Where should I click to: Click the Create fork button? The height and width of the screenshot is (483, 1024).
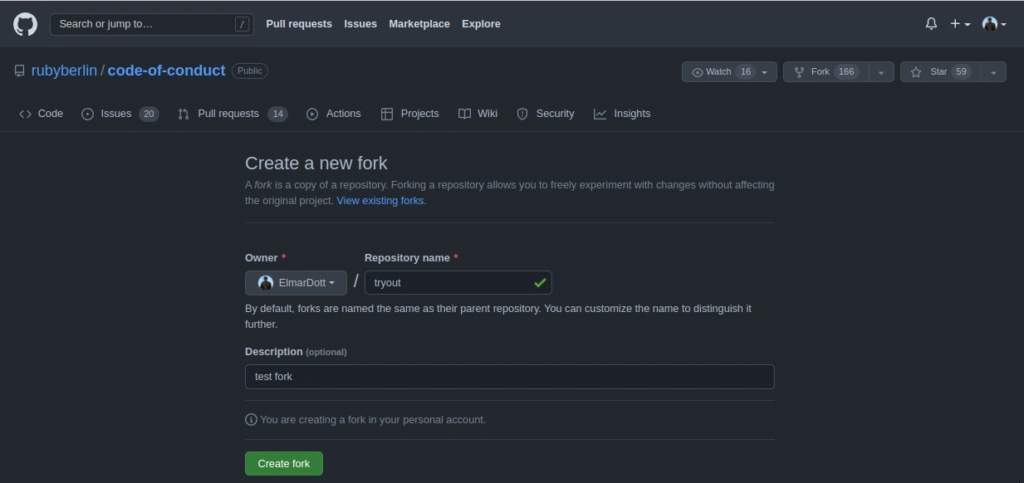coord(283,463)
